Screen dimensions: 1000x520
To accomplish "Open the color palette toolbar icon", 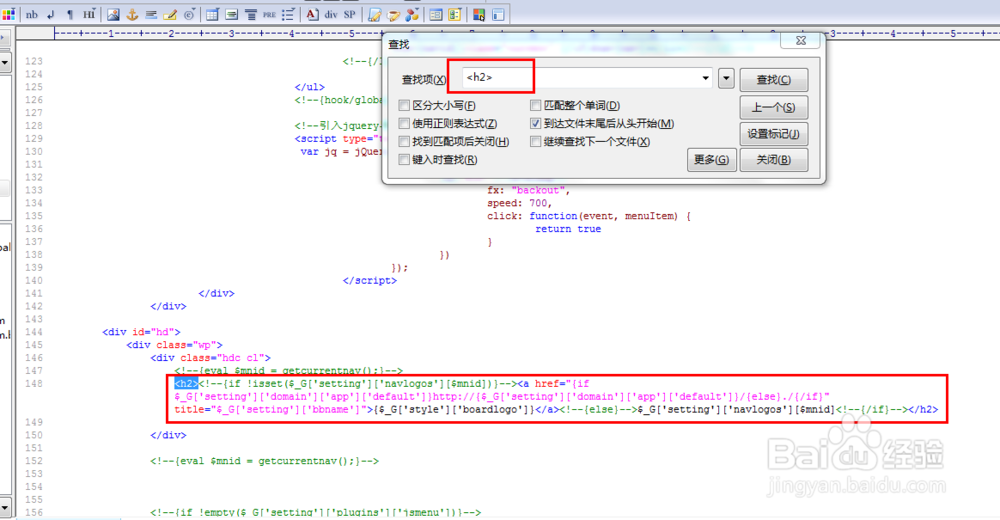I will (x=8, y=14).
